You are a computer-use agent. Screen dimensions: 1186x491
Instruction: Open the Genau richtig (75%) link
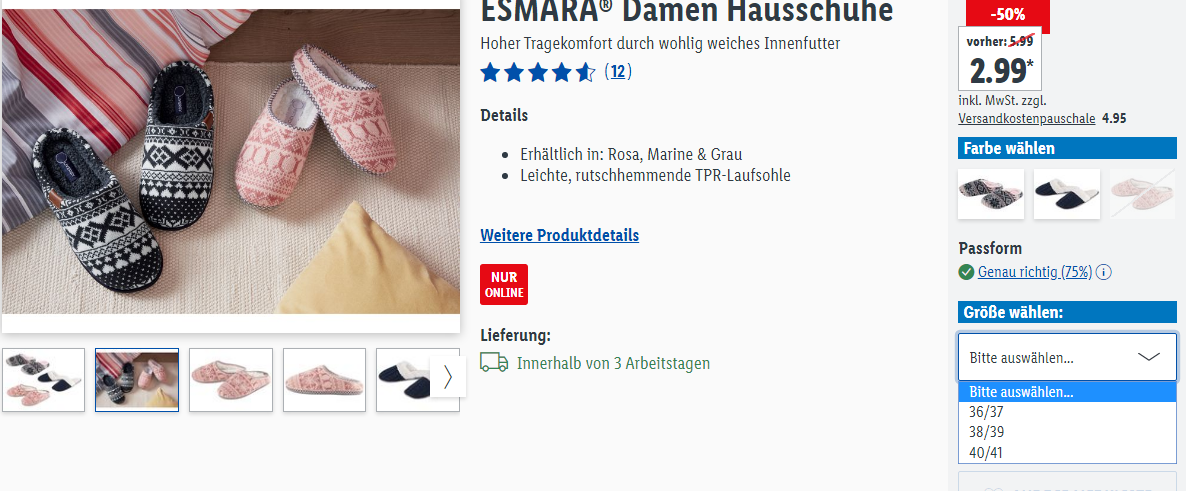click(x=1035, y=272)
